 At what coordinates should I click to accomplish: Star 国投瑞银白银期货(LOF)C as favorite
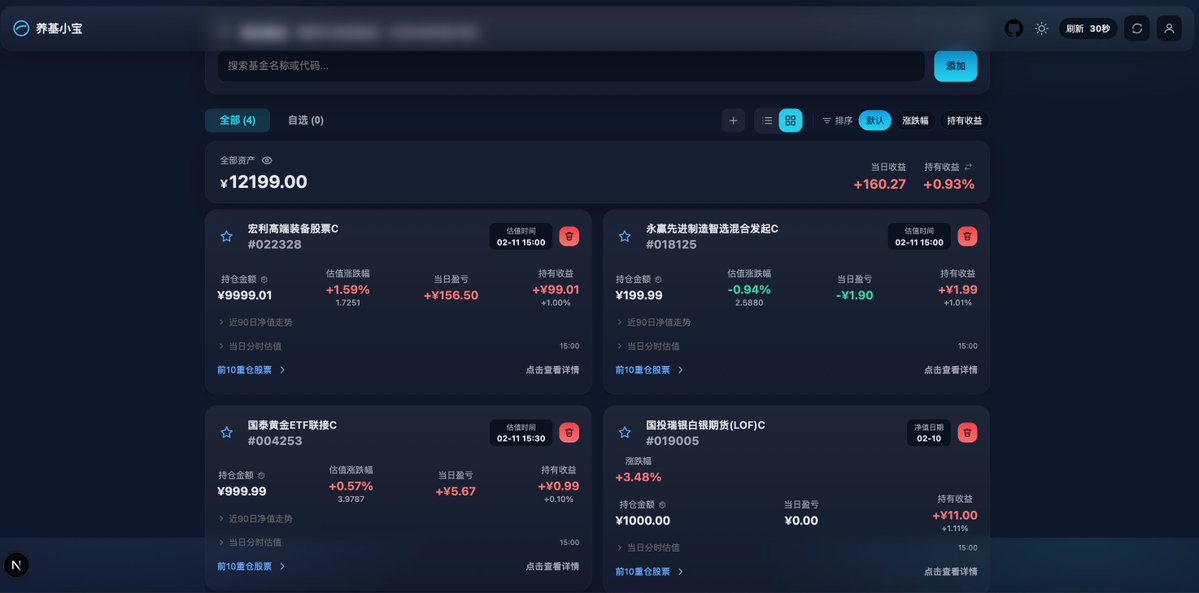point(625,432)
